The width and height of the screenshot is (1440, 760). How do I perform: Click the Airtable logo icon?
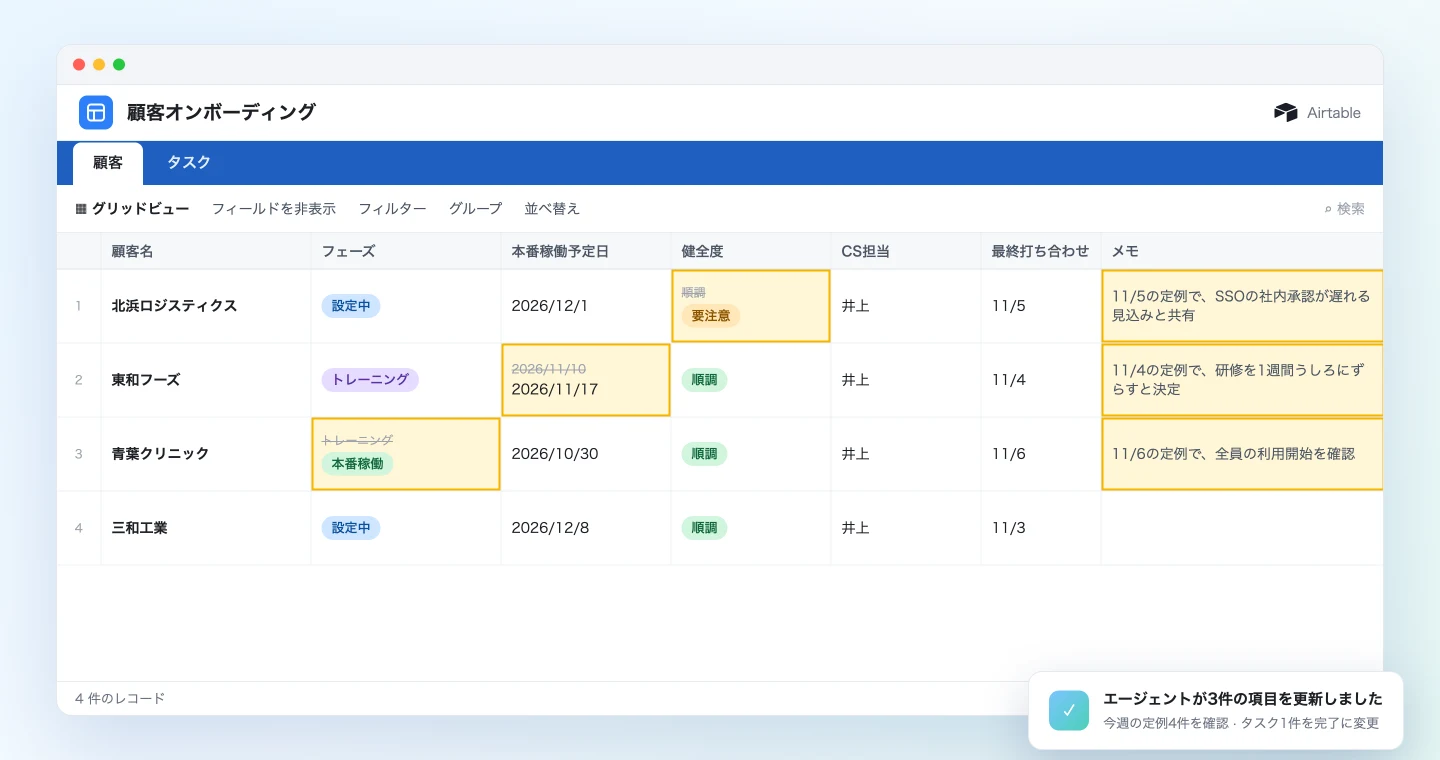pos(1285,113)
